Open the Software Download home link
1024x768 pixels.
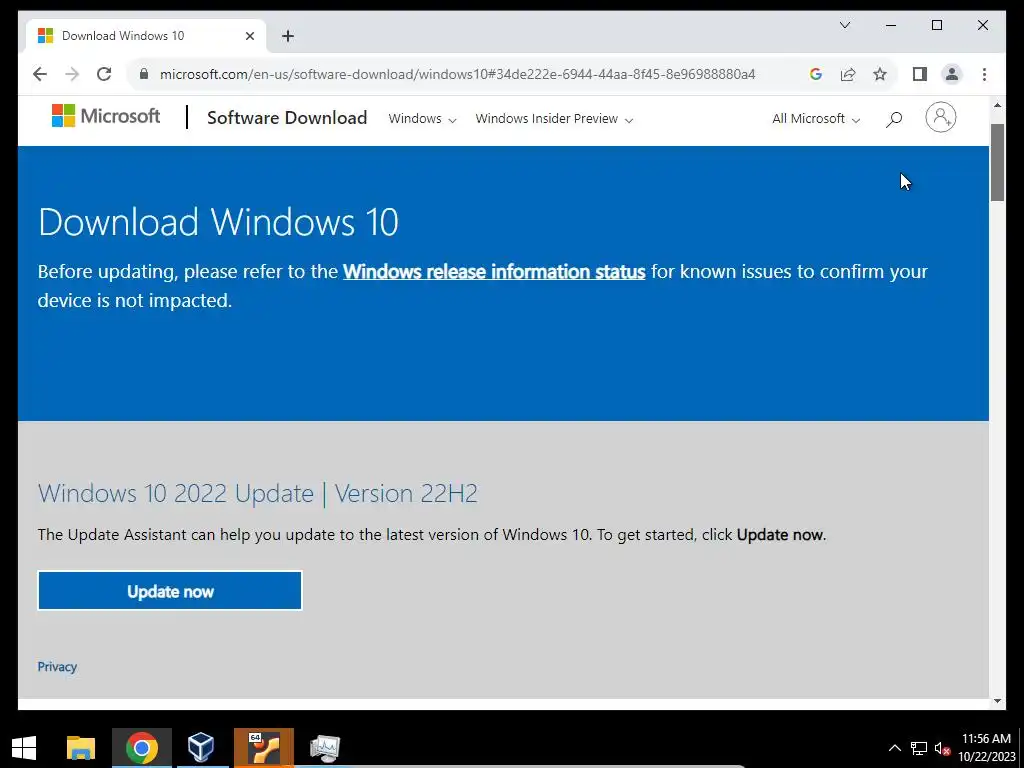[x=287, y=118]
